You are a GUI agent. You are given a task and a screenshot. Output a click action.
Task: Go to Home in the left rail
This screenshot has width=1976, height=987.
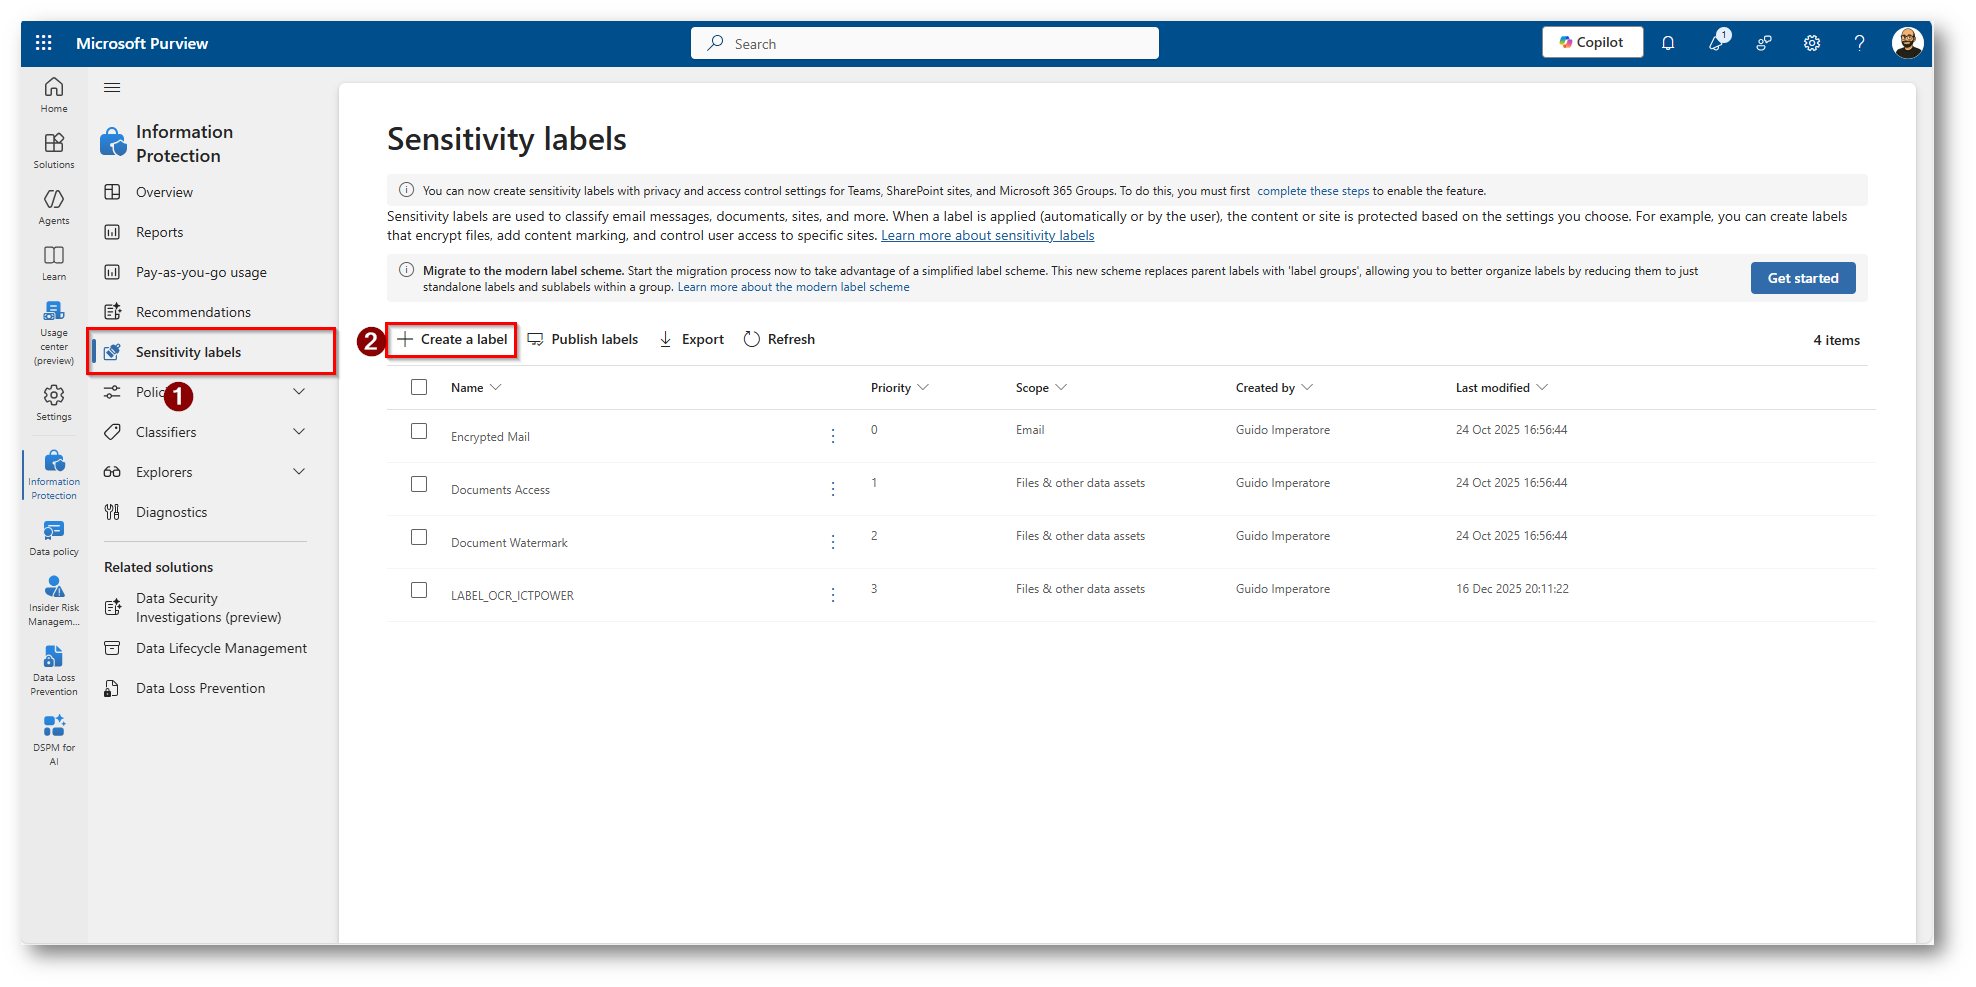point(54,95)
